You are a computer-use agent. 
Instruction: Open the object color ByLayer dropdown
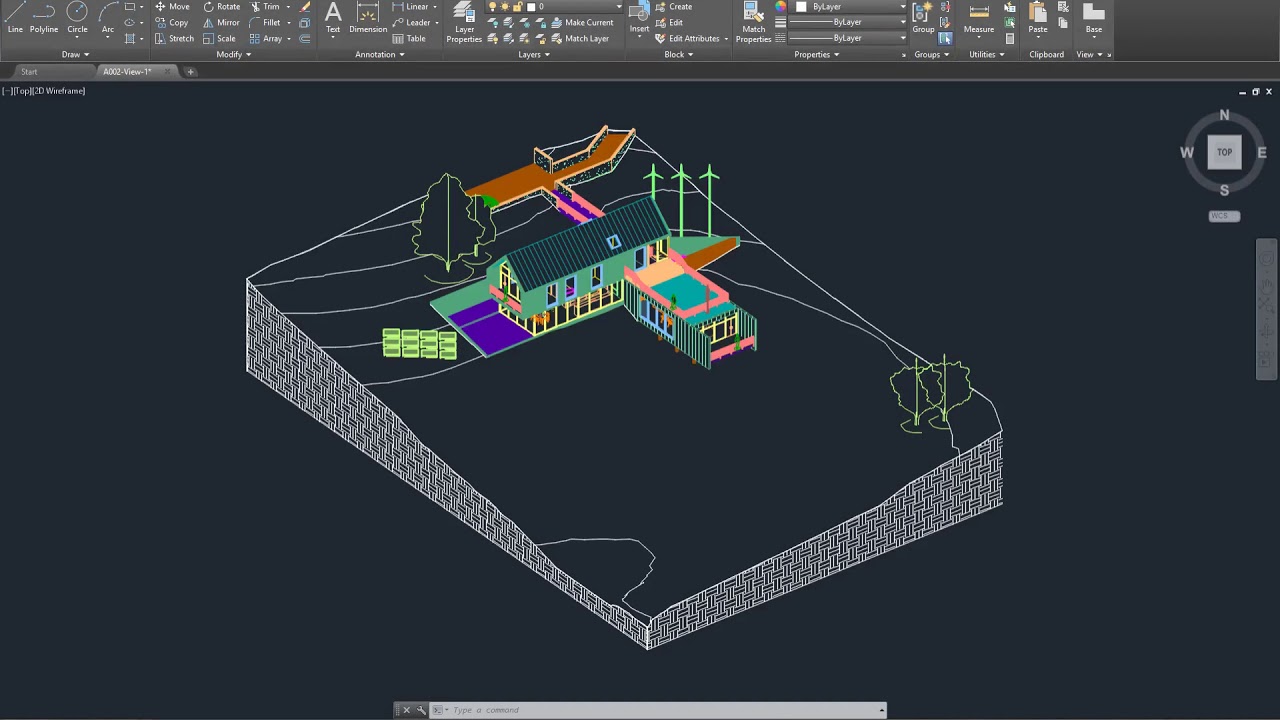point(851,6)
